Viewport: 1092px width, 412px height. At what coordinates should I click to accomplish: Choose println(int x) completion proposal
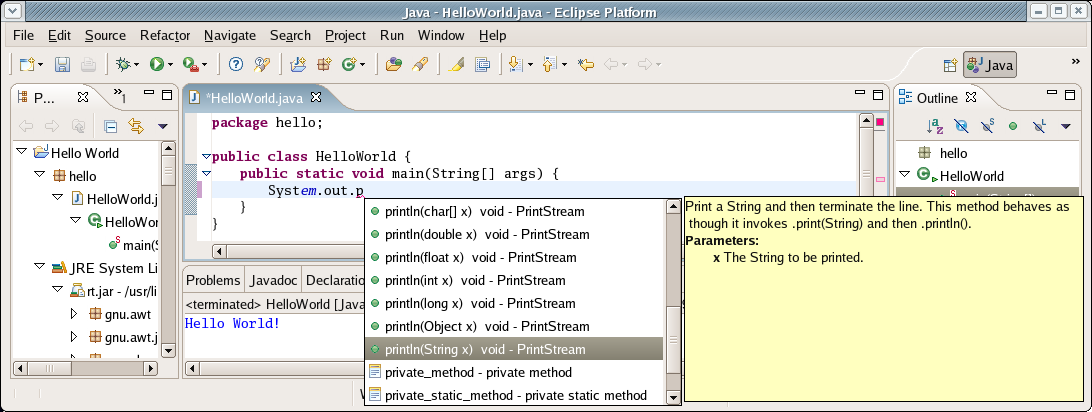tap(515, 280)
